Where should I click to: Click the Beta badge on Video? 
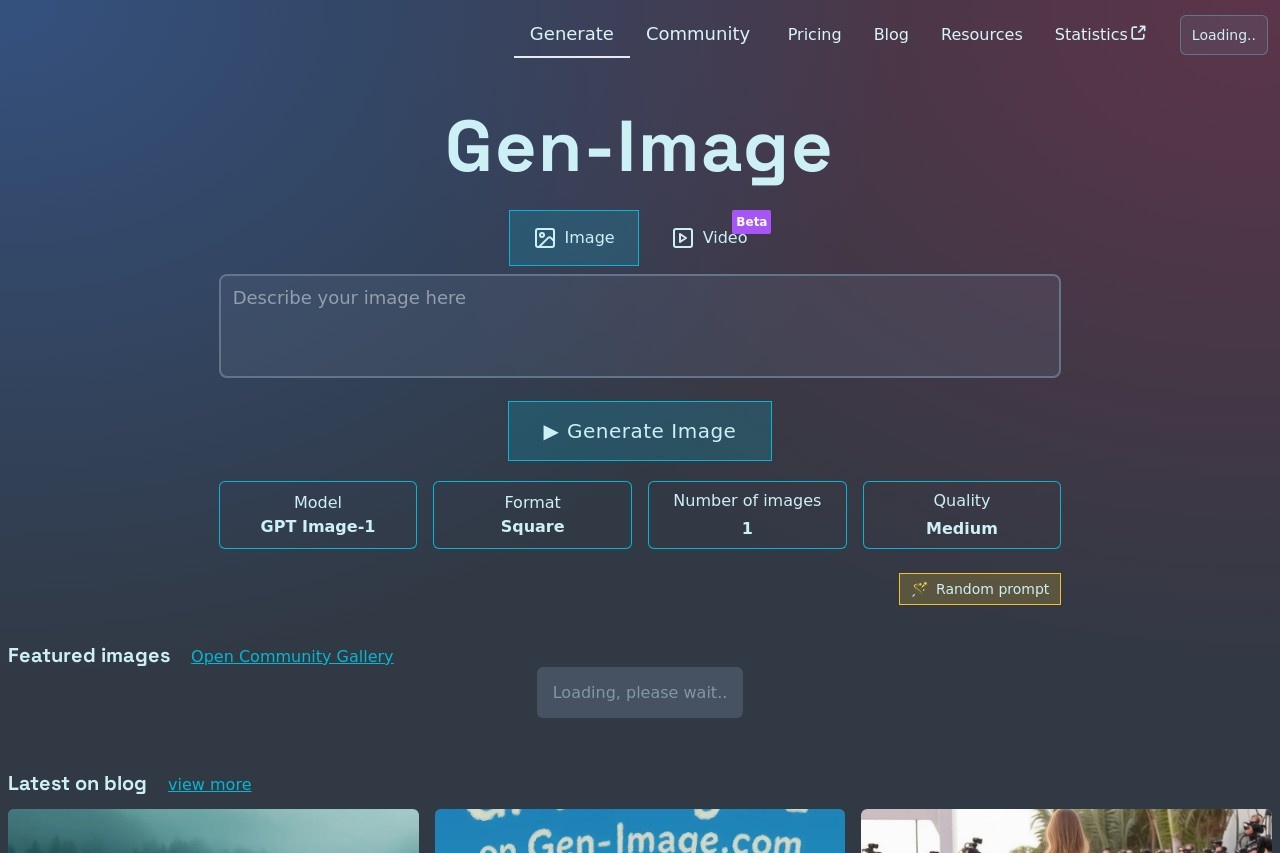(x=751, y=222)
